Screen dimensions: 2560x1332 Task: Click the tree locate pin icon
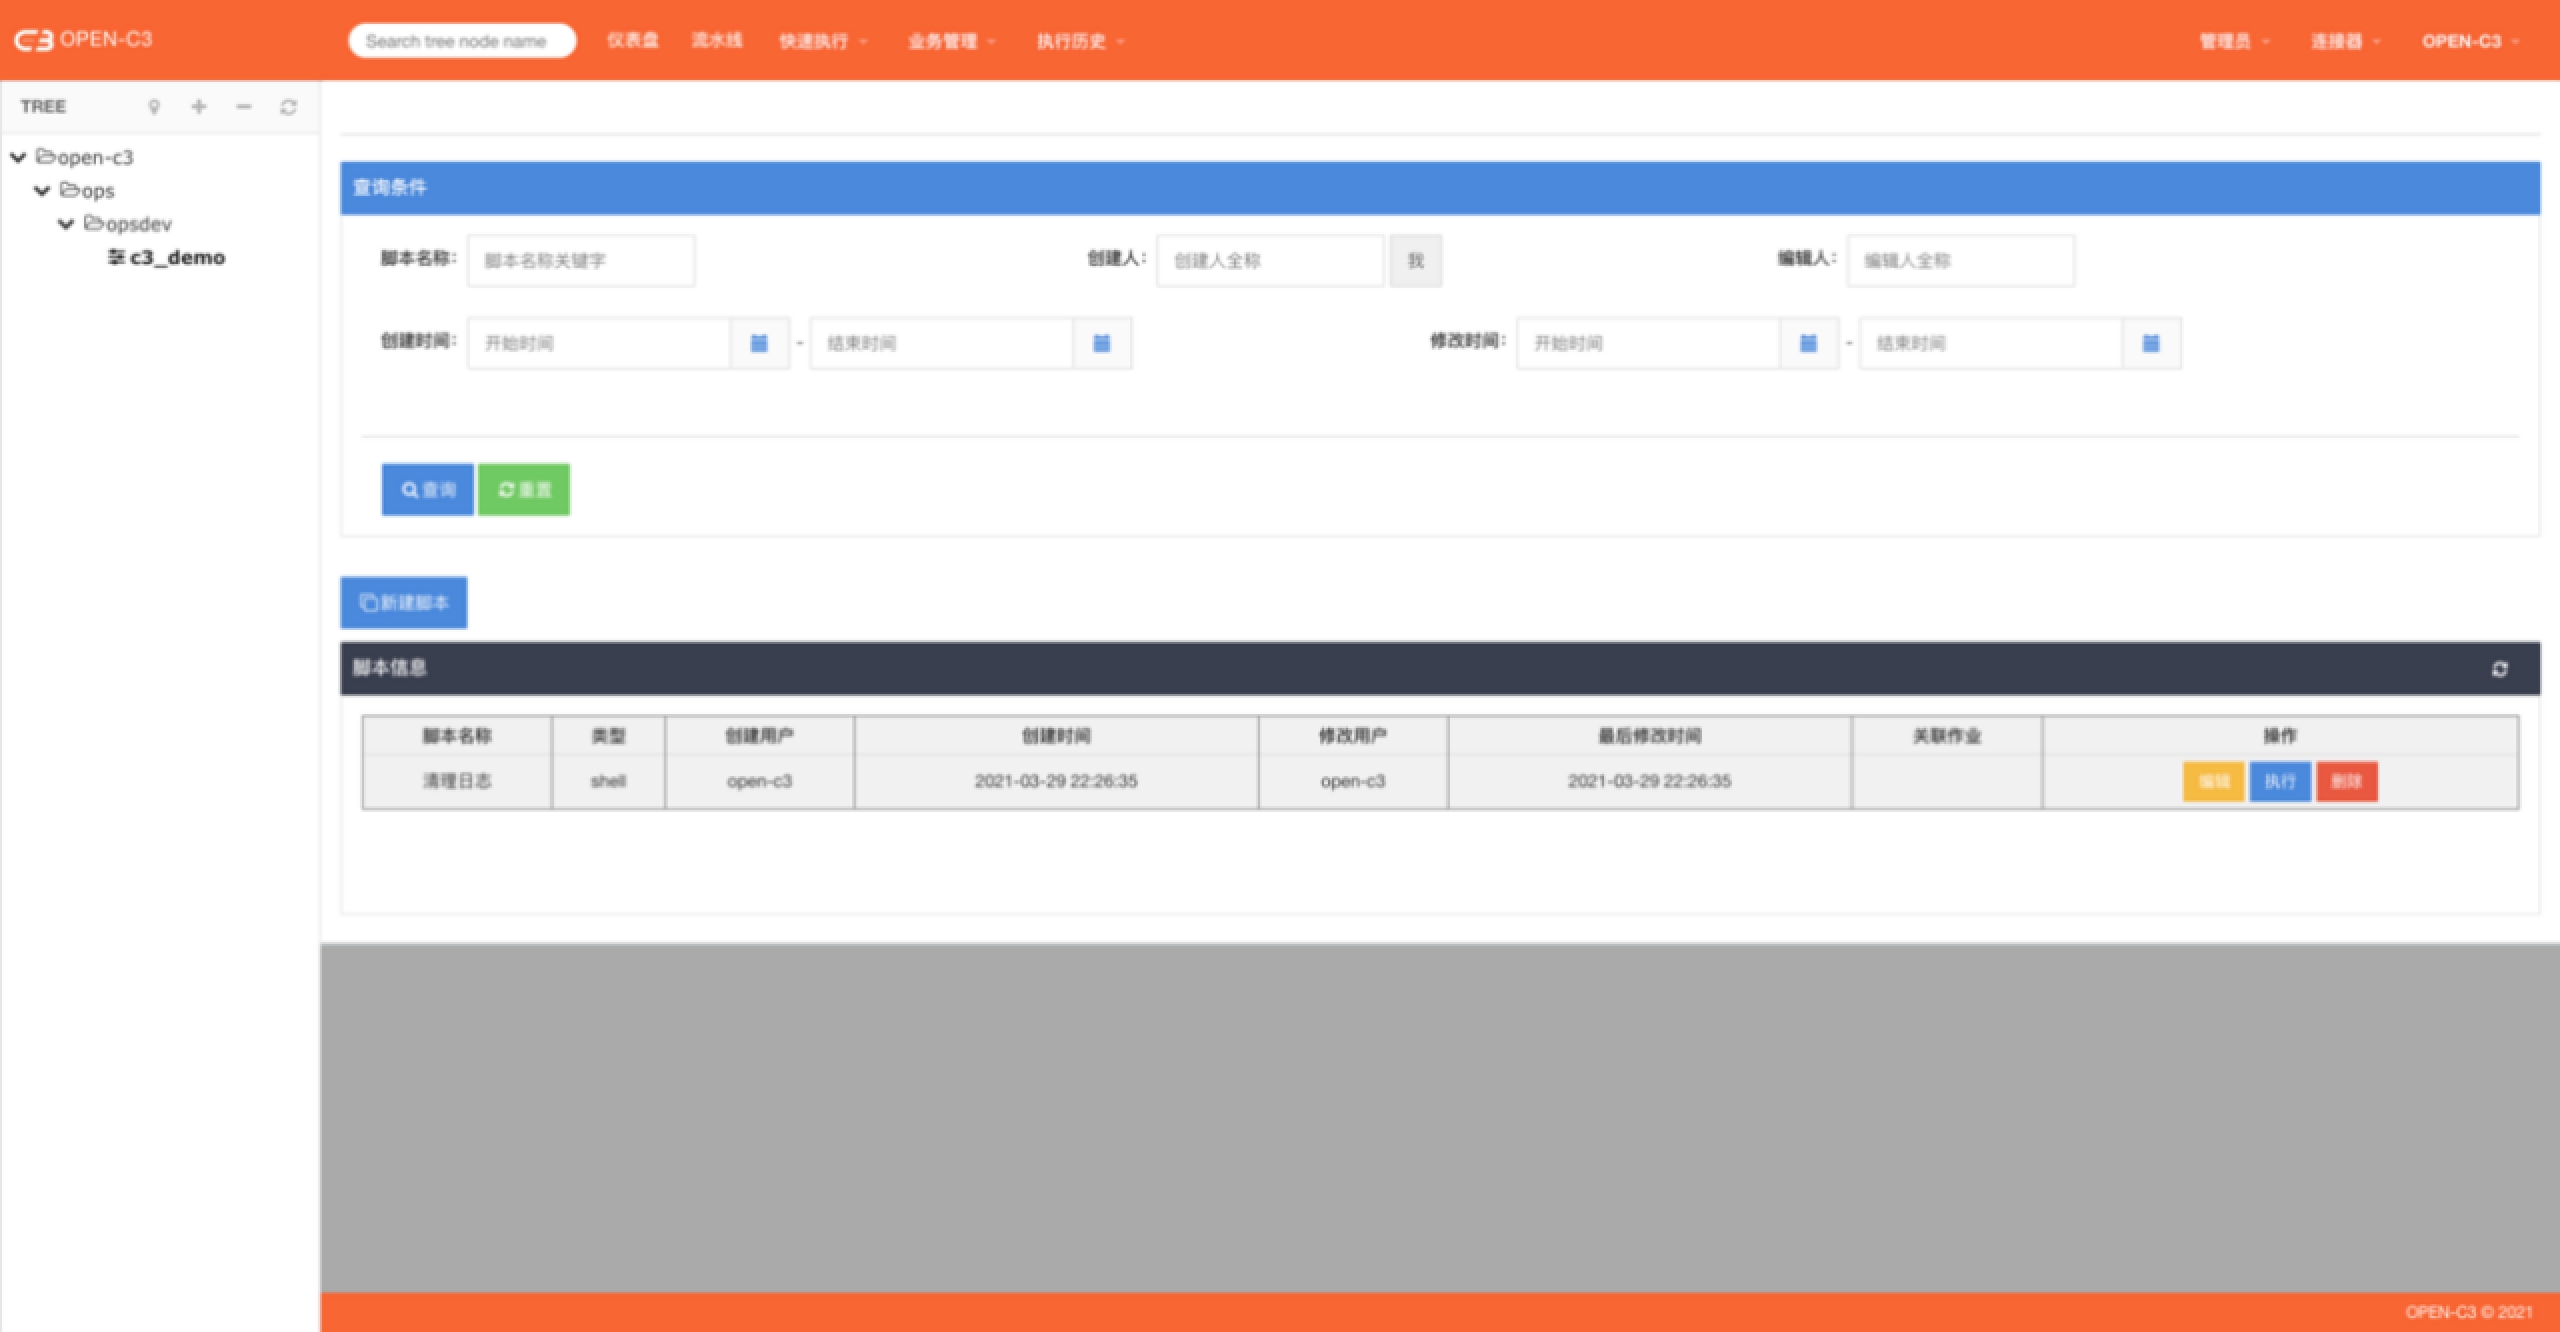(154, 107)
